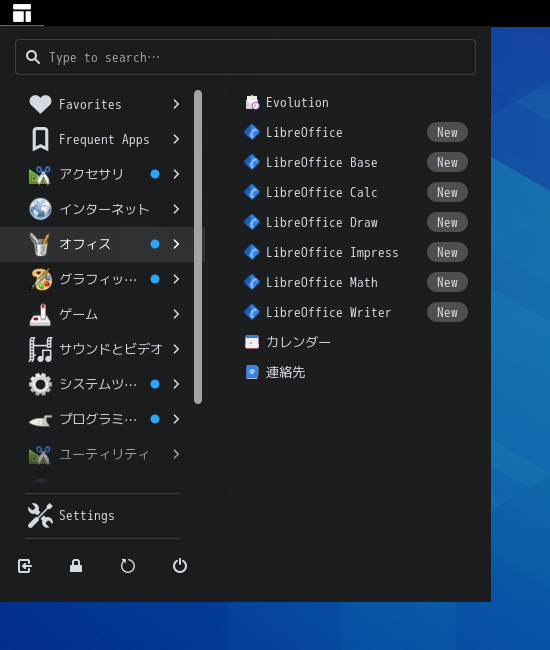
Task: Expand Favorites with its chevron arrow
Action: tap(176, 104)
